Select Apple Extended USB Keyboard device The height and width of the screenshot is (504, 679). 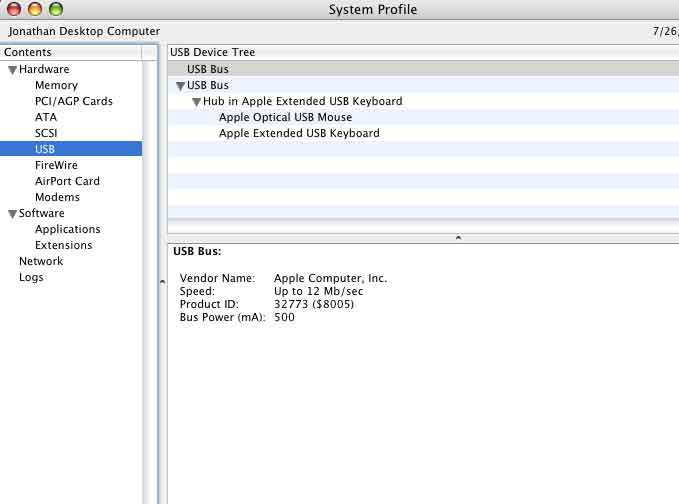click(x=299, y=134)
